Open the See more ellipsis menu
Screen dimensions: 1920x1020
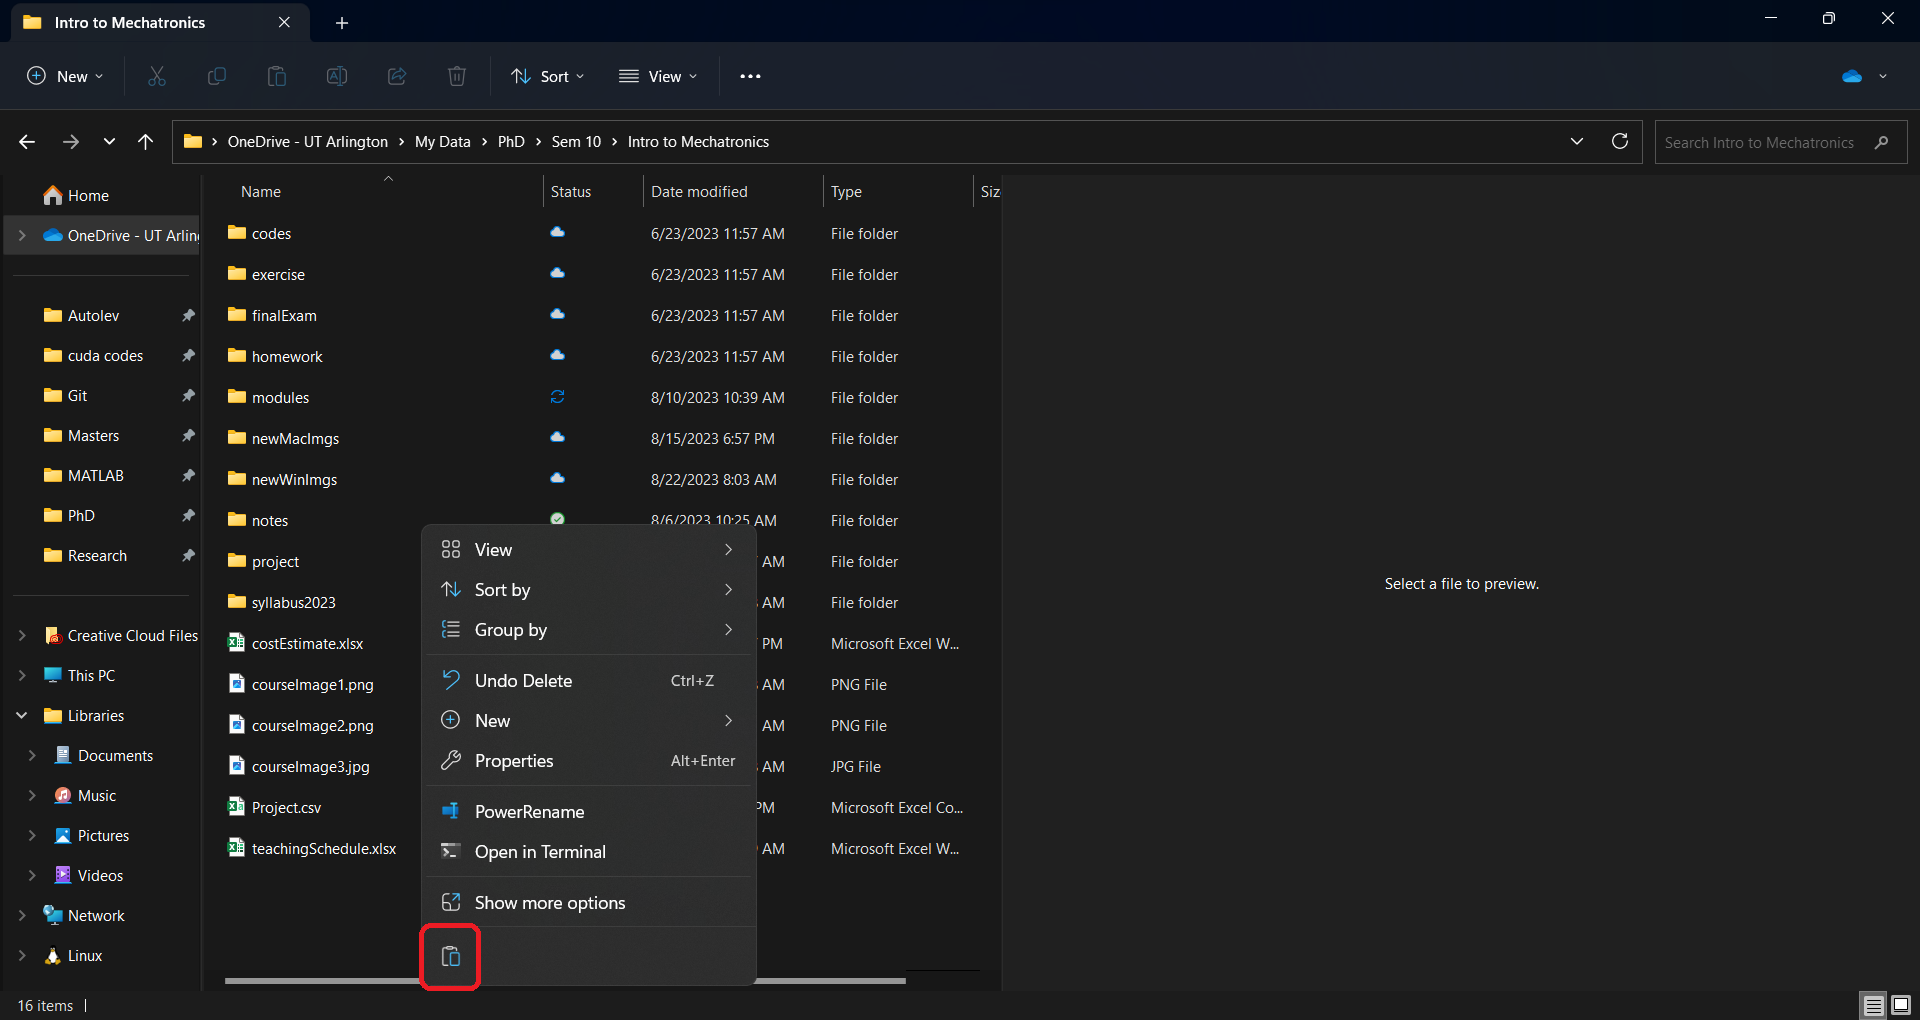tap(750, 76)
